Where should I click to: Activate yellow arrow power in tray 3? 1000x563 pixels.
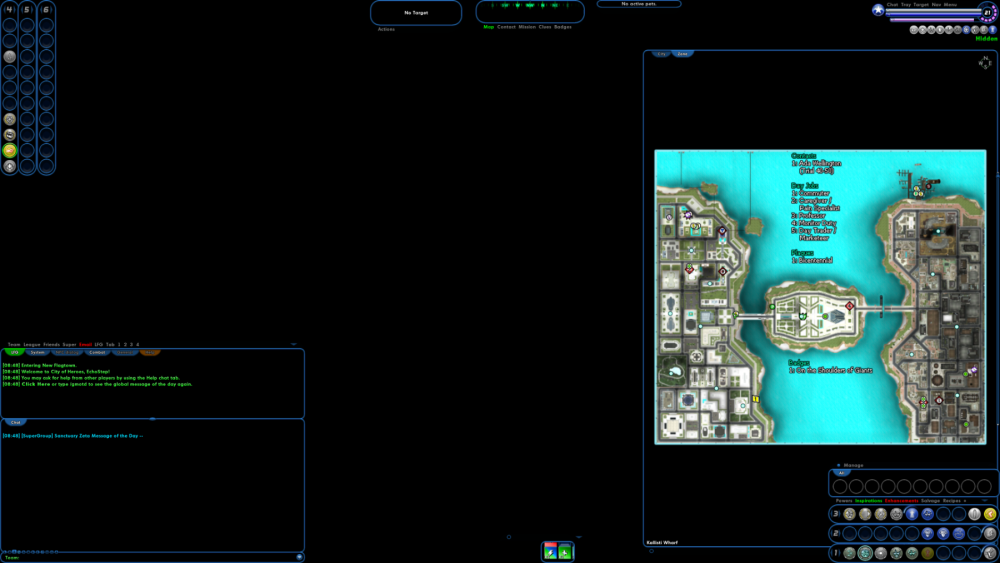point(990,514)
